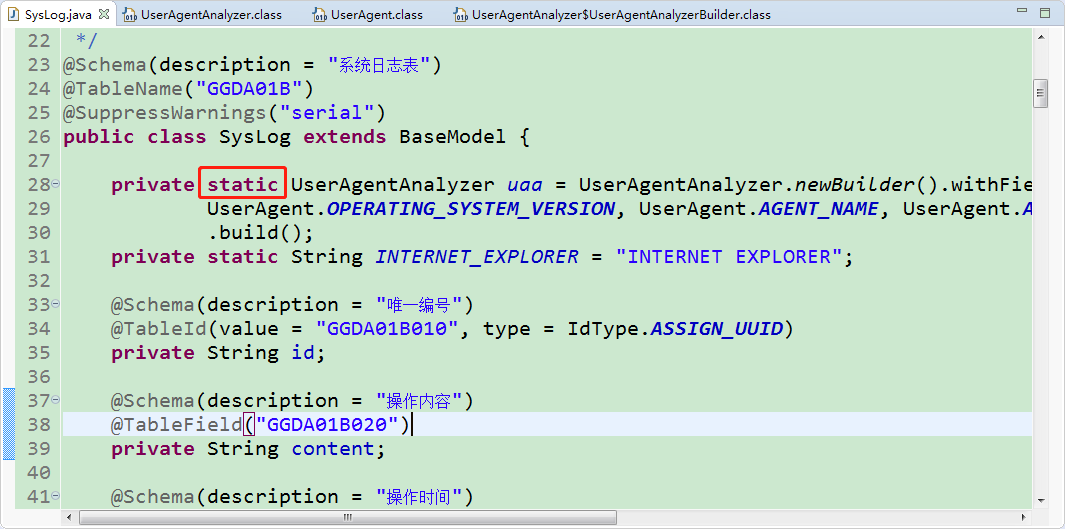Click the vertical scrollbar down arrow
Viewport: 1065px width, 529px height.
click(1040, 500)
